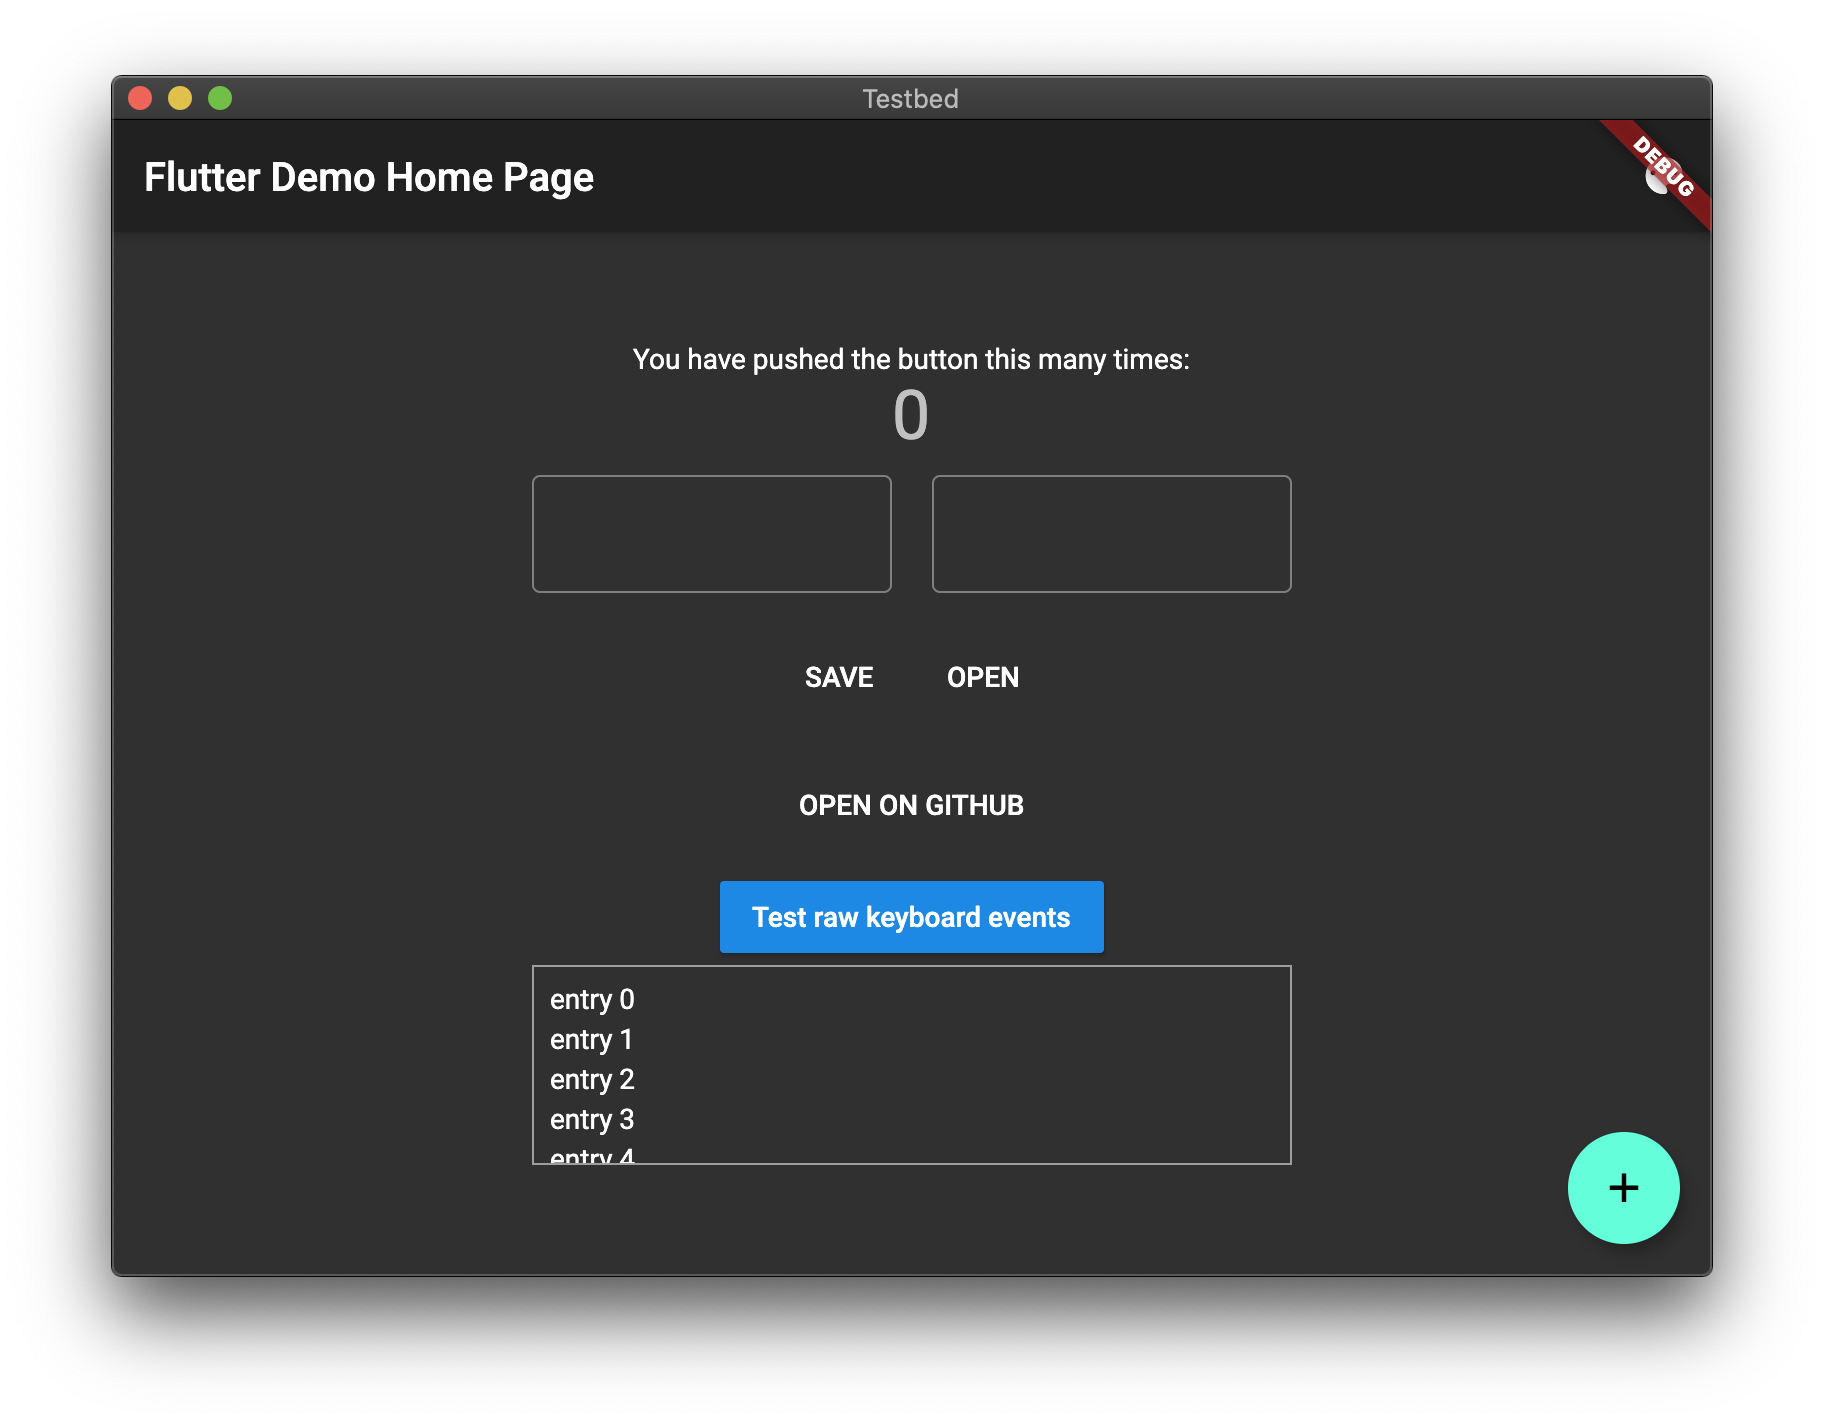Click 'You have pushed the button' label

tap(911, 359)
